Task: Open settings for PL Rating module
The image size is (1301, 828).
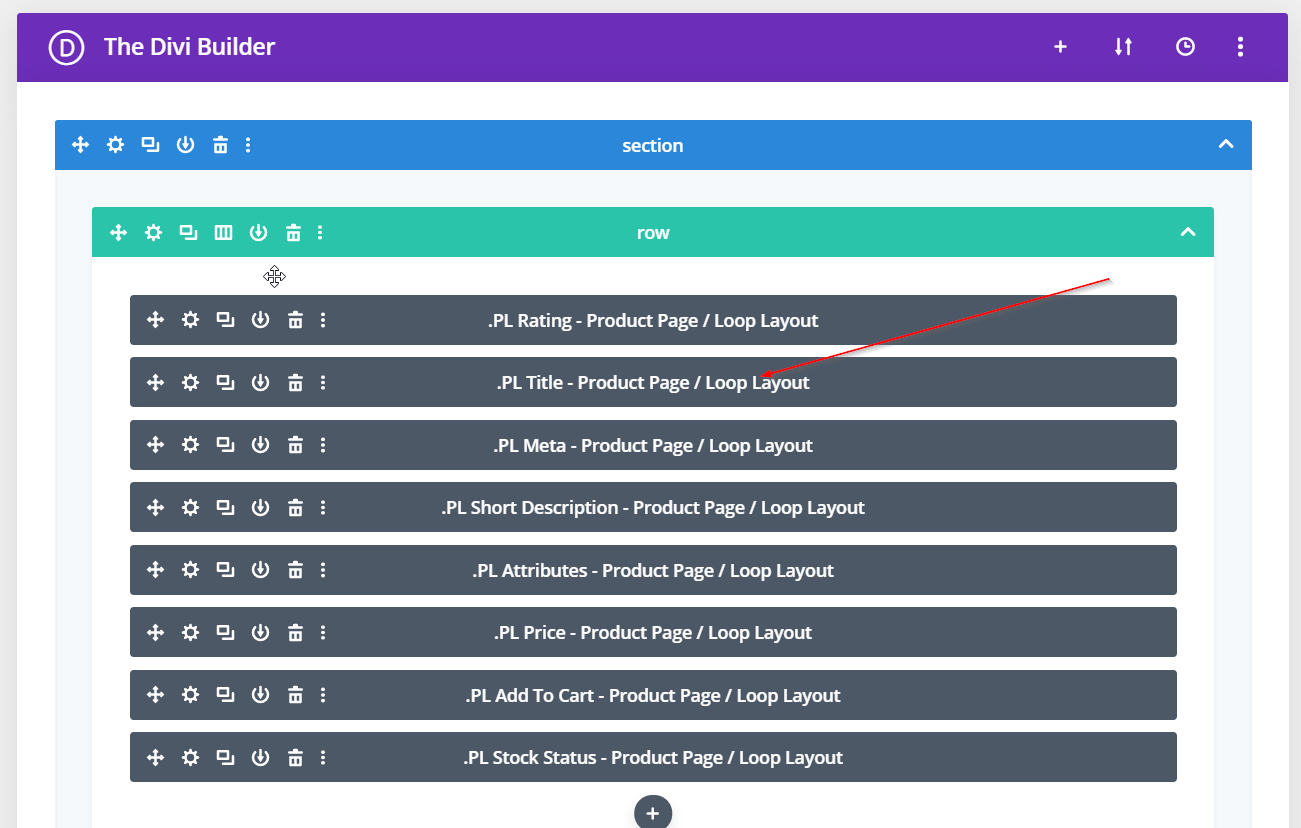Action: pos(190,320)
